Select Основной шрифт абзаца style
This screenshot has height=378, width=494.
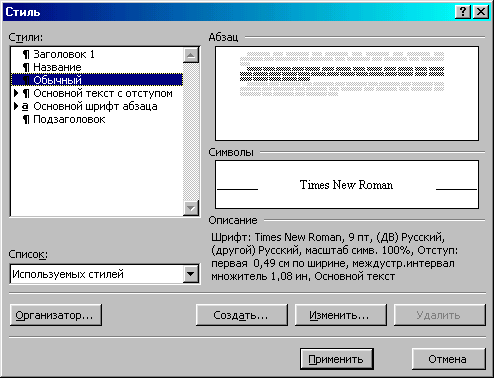point(97,106)
